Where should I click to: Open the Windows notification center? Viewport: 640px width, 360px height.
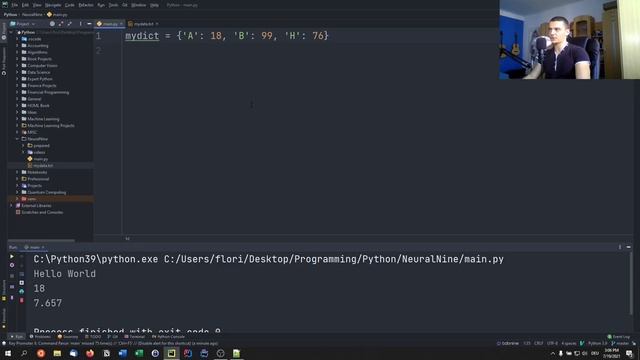click(629, 353)
